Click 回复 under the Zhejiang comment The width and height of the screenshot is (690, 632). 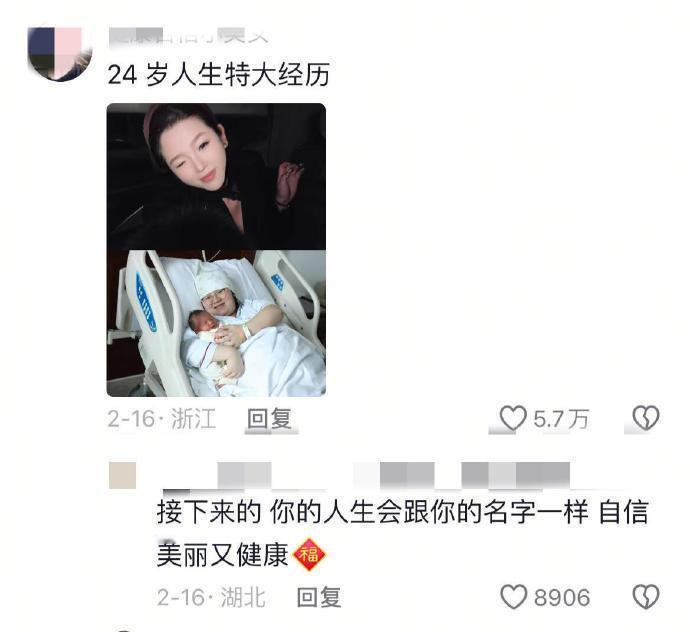click(269, 419)
